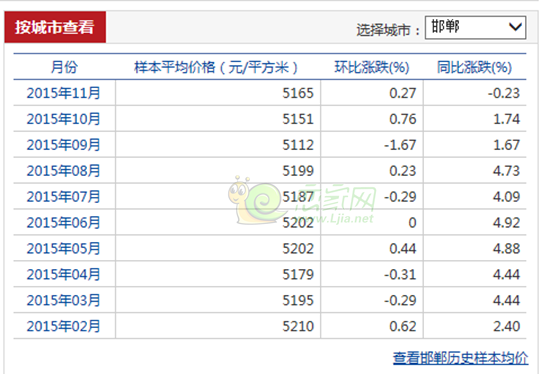The height and width of the screenshot is (374, 550).
Task: Click price 5179 in April row
Action: 298,275
